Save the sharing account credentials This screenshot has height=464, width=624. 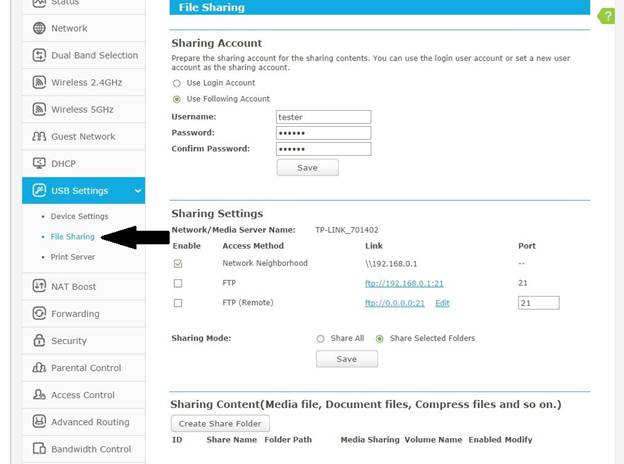point(308,168)
